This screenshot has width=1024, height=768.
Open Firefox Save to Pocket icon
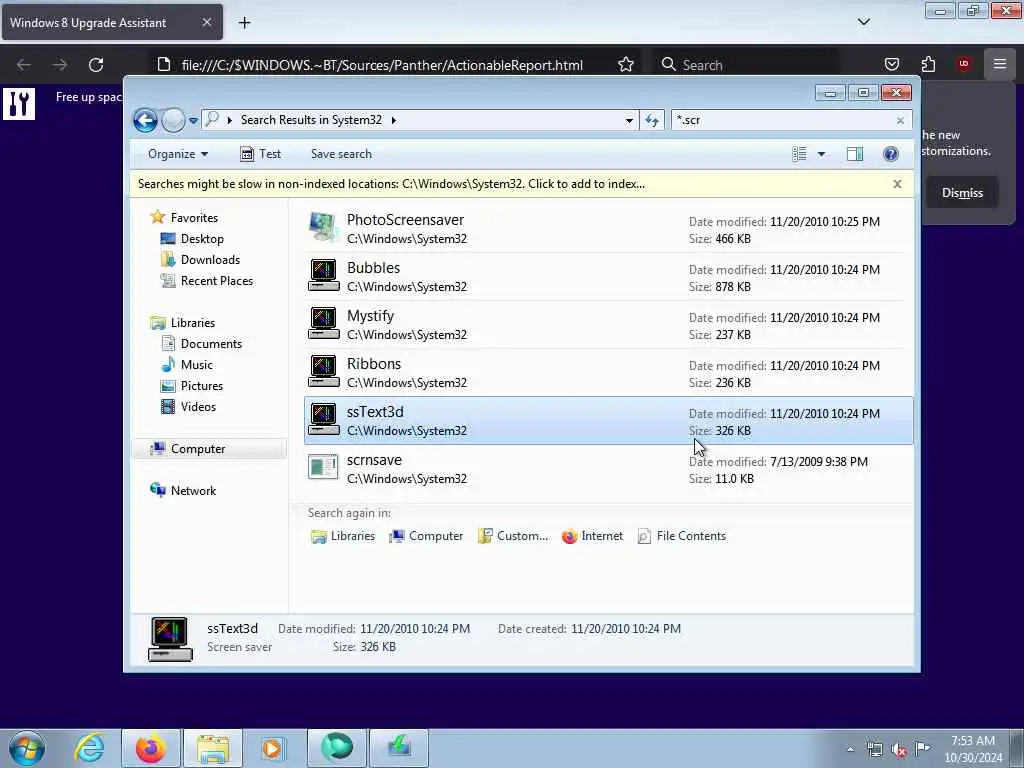coord(891,64)
